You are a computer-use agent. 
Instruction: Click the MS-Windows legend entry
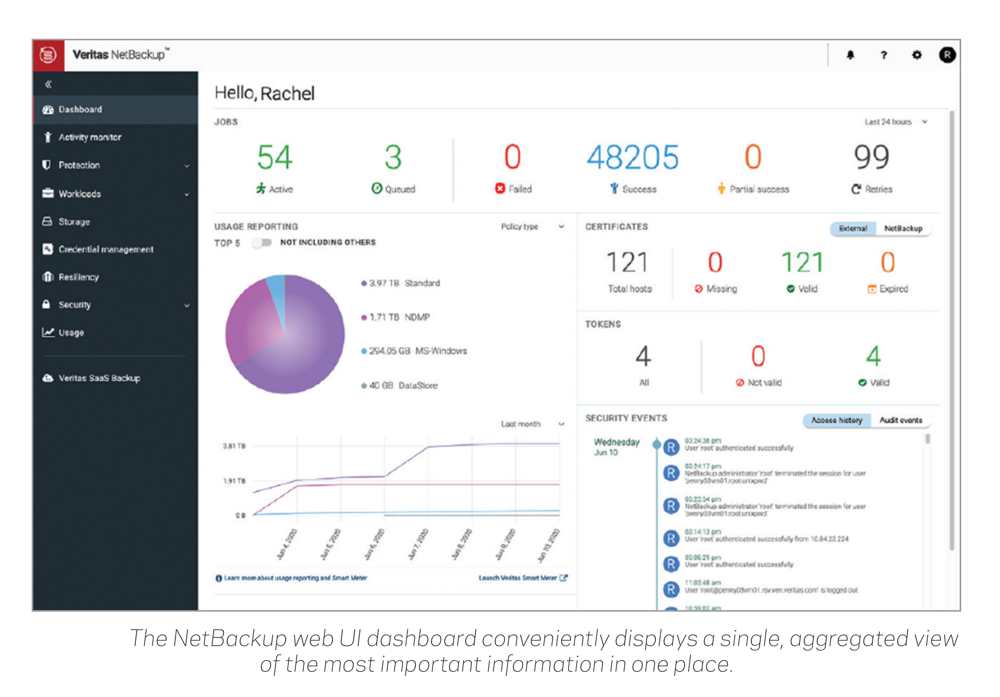click(414, 351)
